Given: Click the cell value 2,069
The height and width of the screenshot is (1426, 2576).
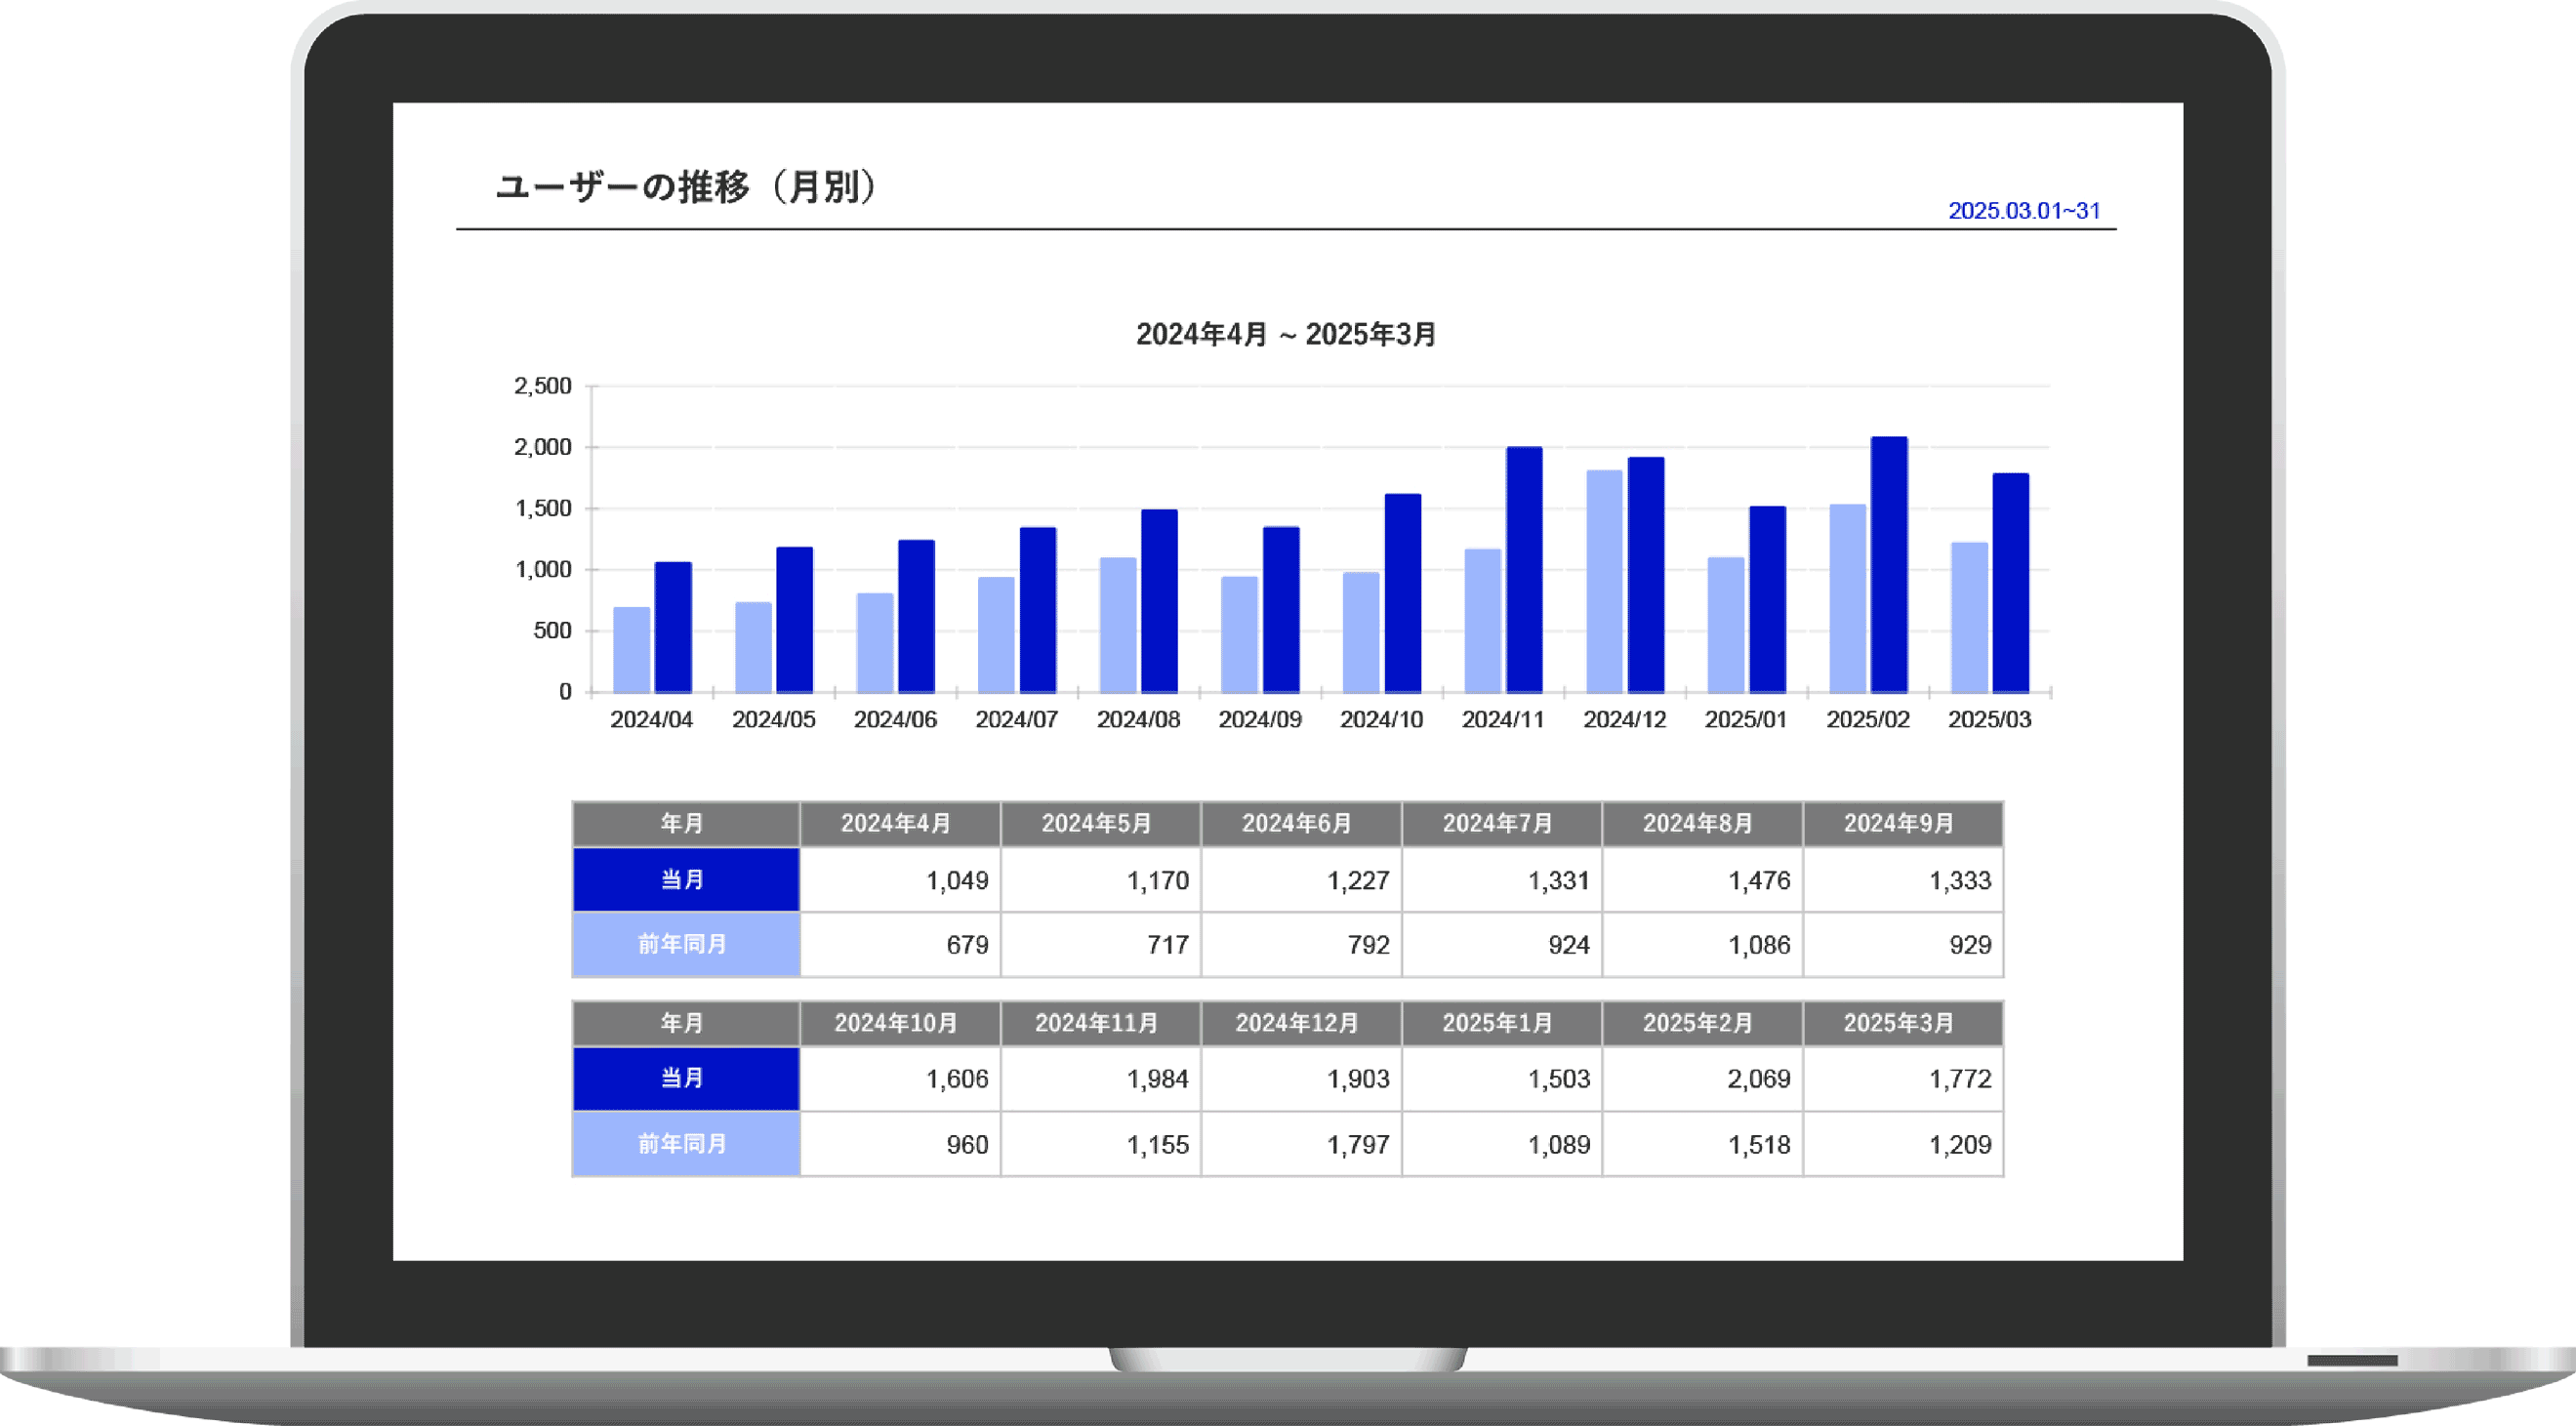Looking at the screenshot, I should tap(1759, 1079).
